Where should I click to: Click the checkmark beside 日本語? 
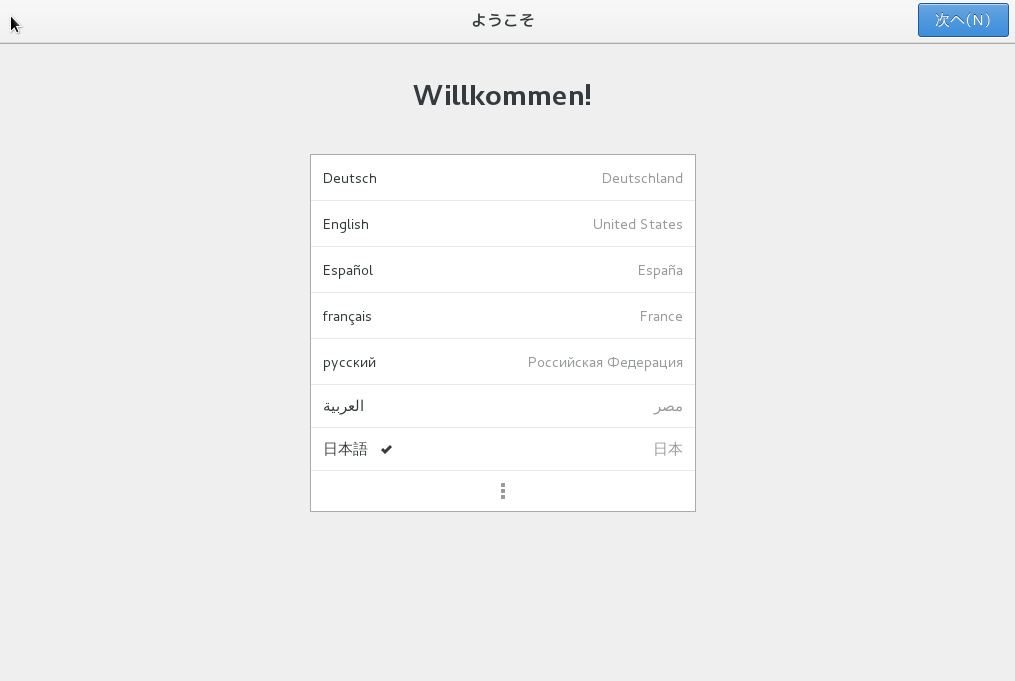(x=386, y=449)
